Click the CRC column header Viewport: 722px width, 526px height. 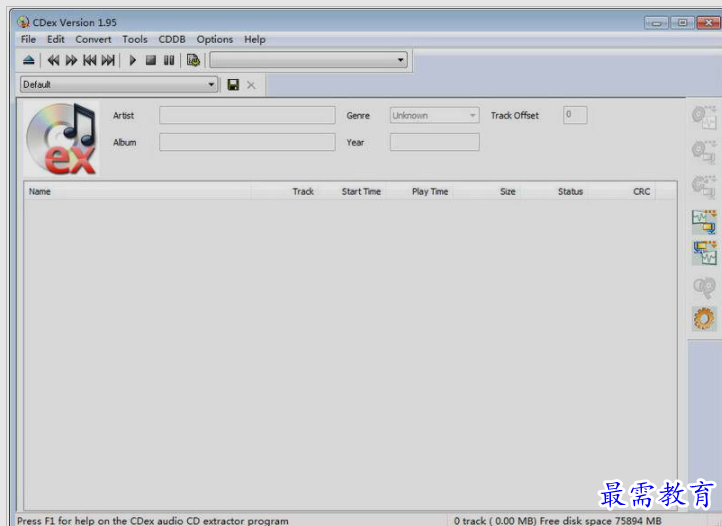coord(621,192)
